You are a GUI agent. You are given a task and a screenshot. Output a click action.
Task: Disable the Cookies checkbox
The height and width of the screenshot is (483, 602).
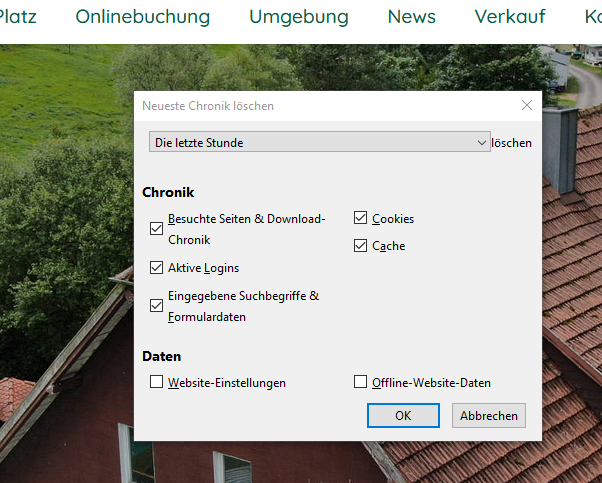coord(361,219)
